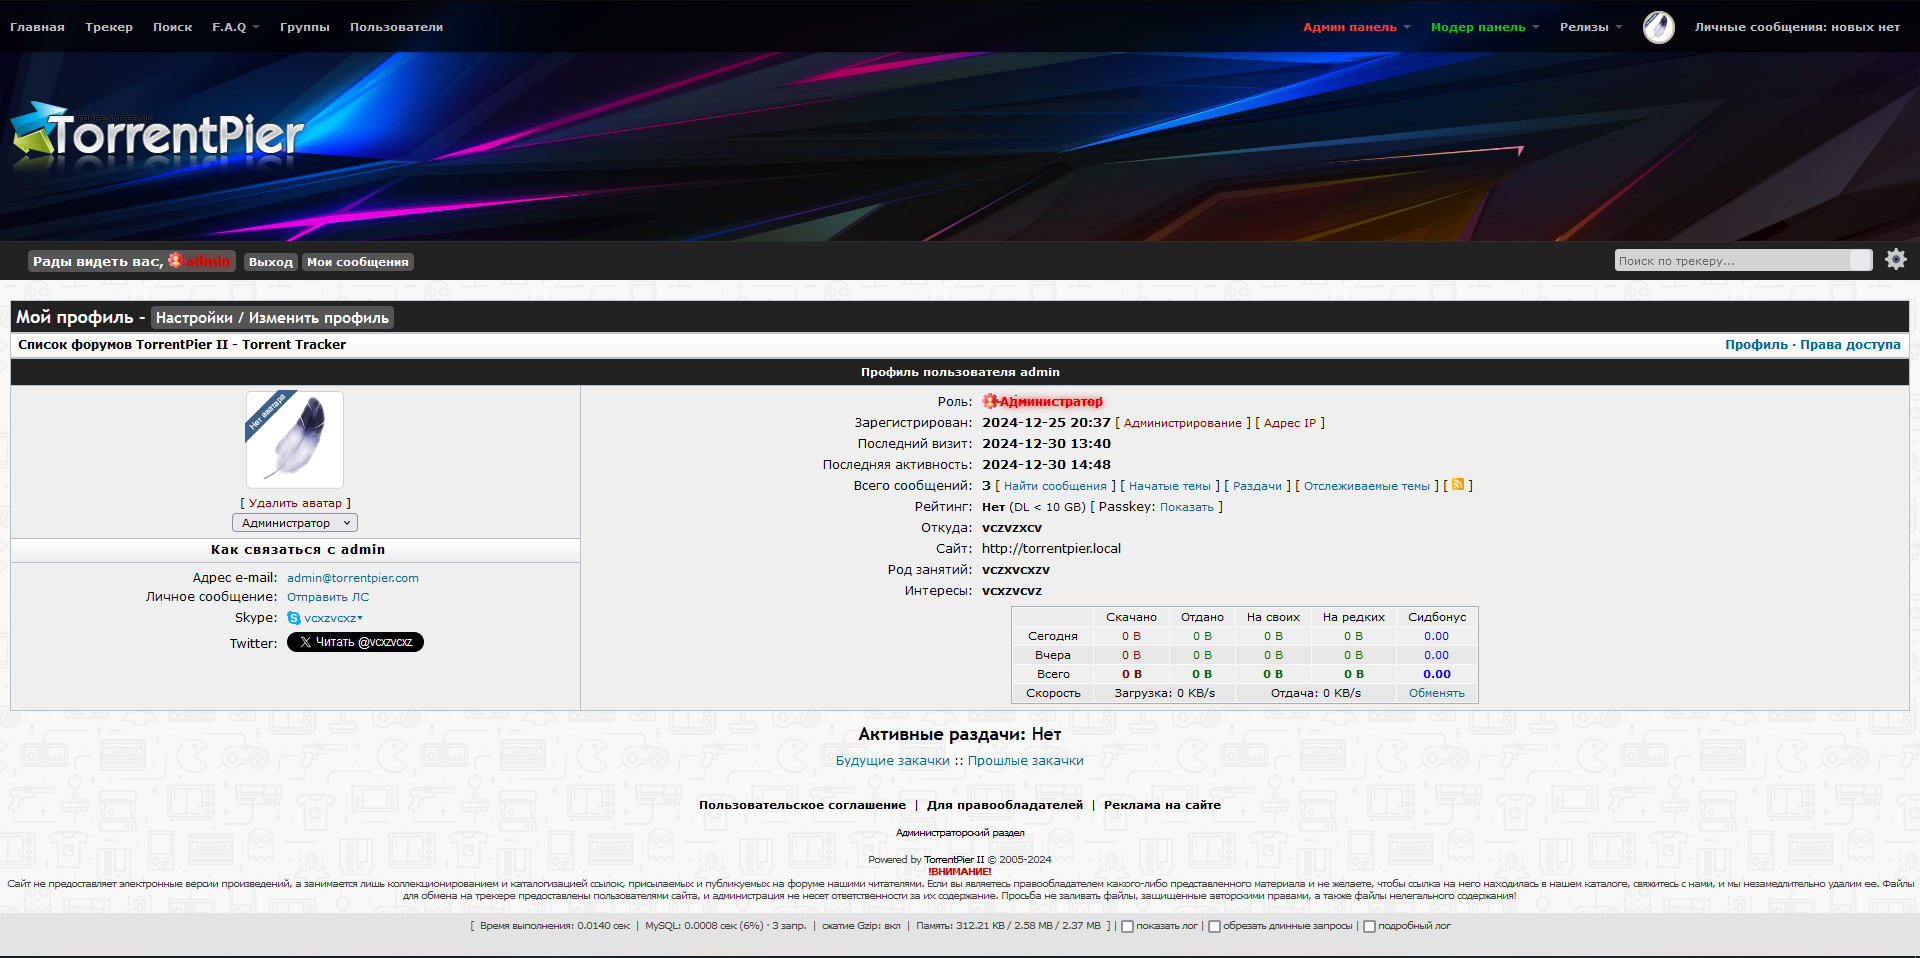
Task: Open tracker settings gear icon
Action: coord(1895,260)
